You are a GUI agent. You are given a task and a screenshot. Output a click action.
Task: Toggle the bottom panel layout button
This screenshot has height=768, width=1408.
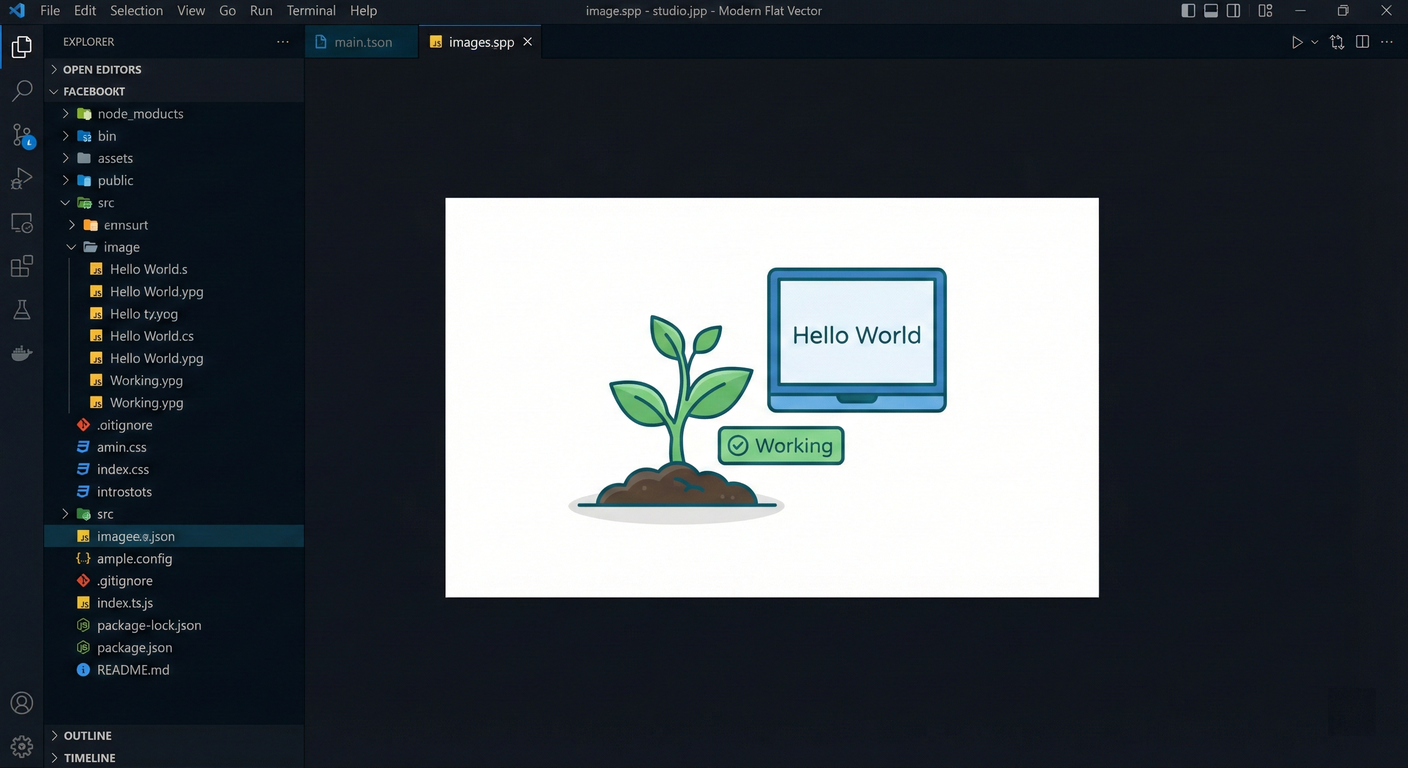(1211, 11)
